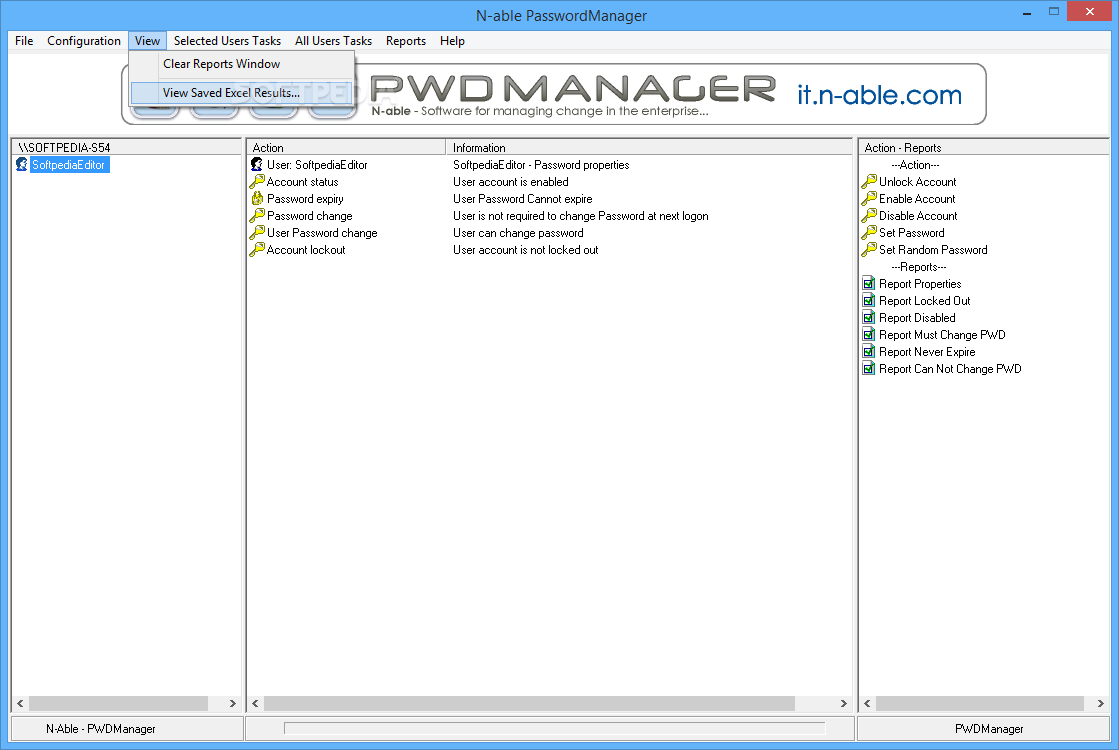Click the Action - Reports column header
The image size is (1119, 750).
[x=984, y=148]
